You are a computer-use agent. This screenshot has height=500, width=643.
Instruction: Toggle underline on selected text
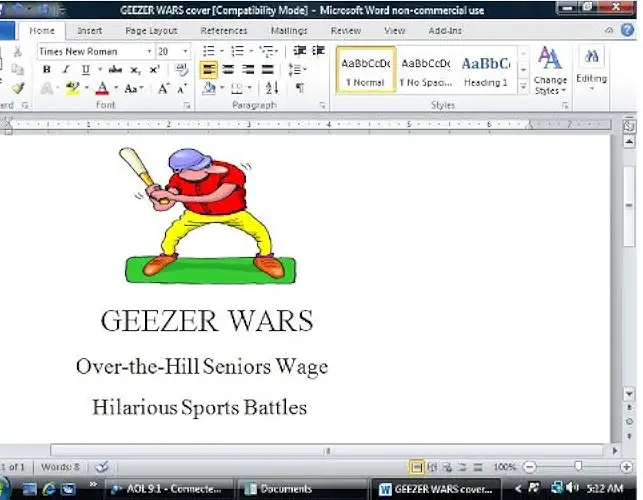[85, 70]
